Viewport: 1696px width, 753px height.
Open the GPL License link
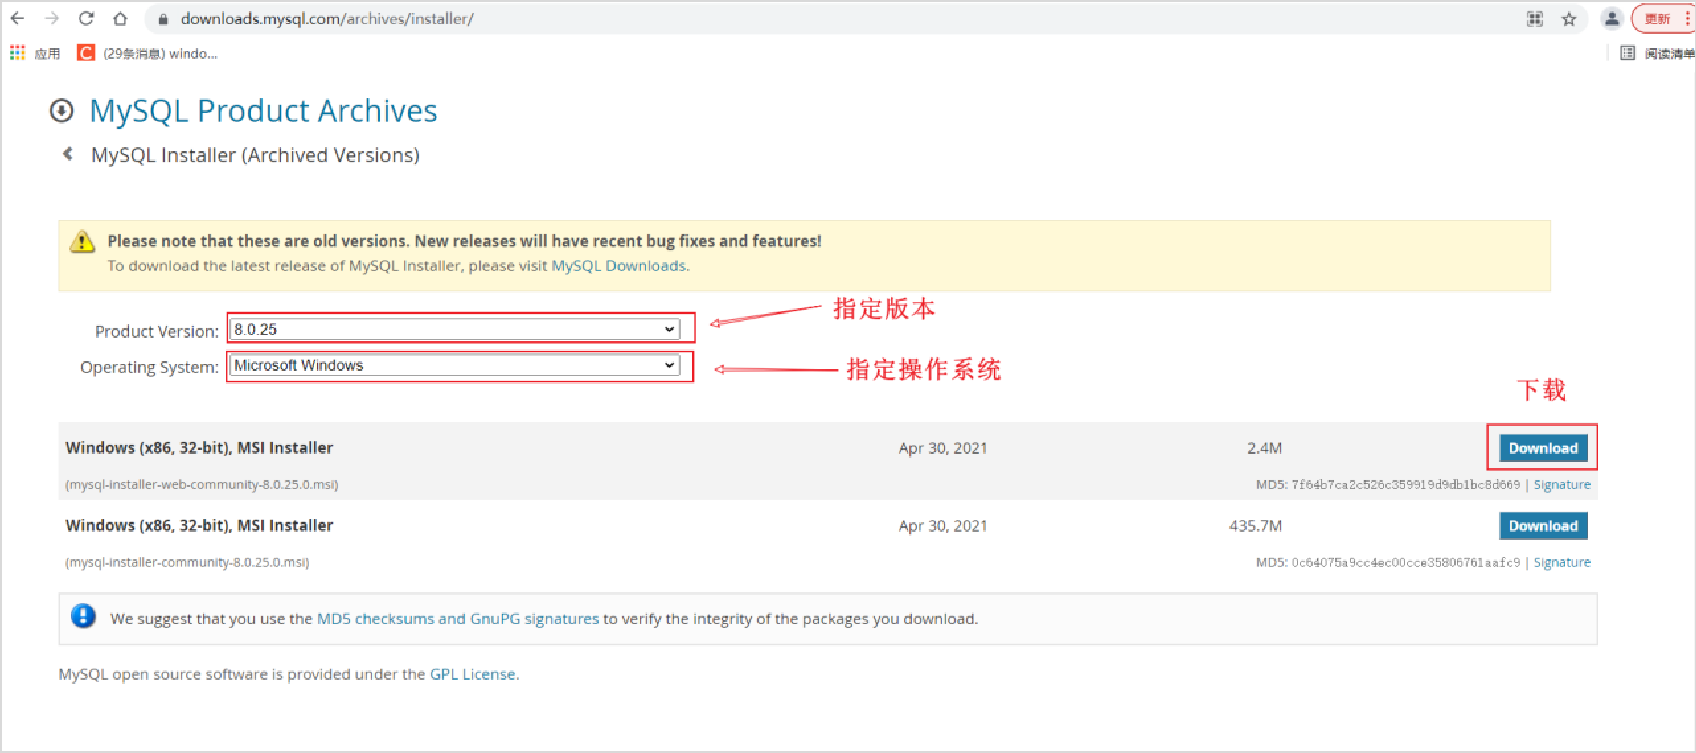click(473, 675)
